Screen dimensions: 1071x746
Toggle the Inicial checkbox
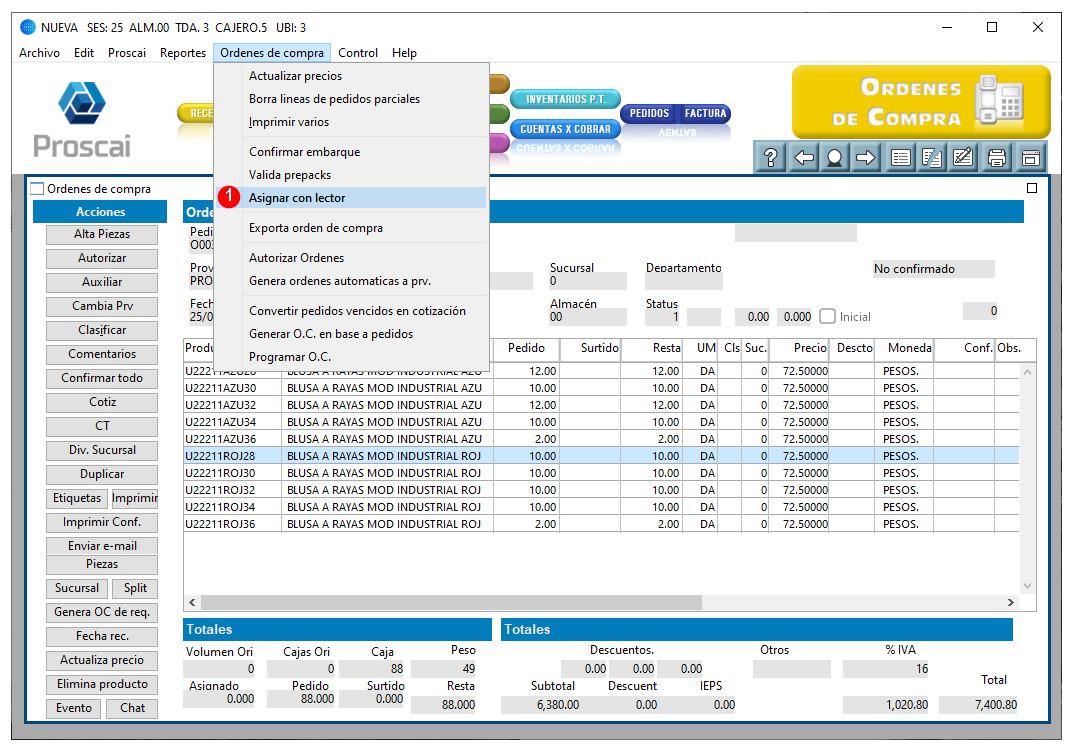point(828,316)
